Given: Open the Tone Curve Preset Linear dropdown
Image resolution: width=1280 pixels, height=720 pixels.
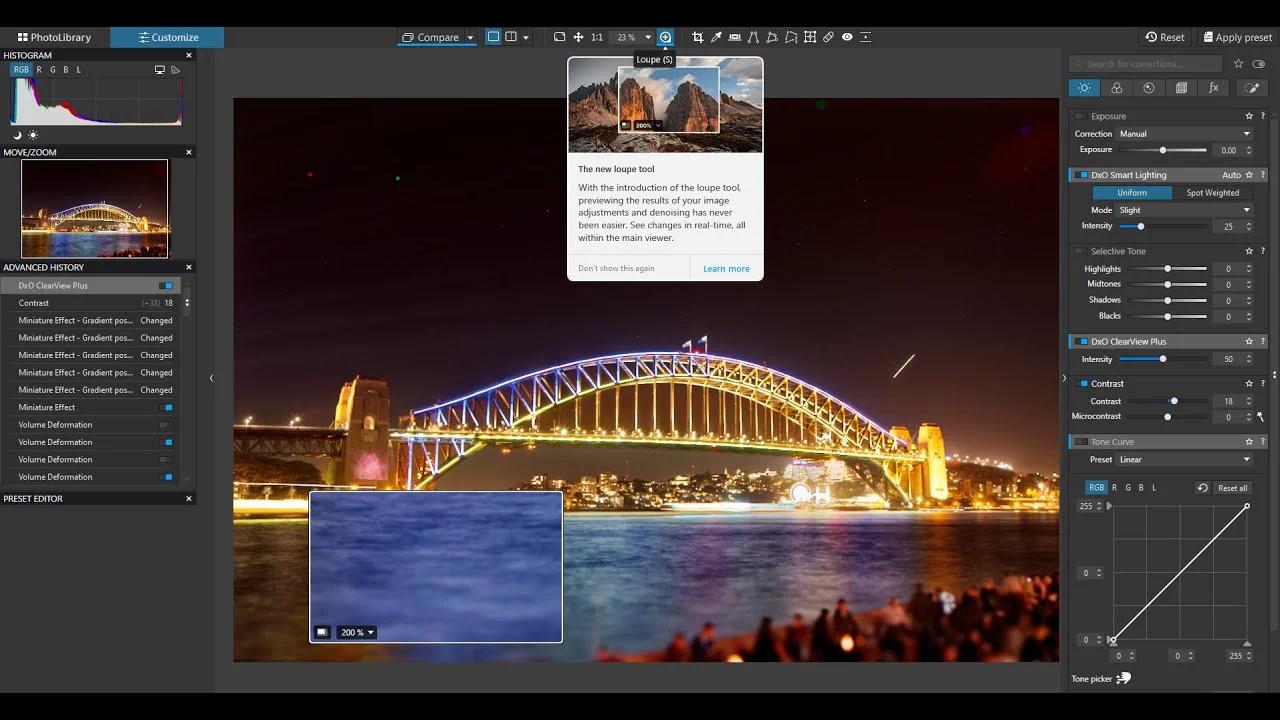Looking at the screenshot, I should 1185,460.
